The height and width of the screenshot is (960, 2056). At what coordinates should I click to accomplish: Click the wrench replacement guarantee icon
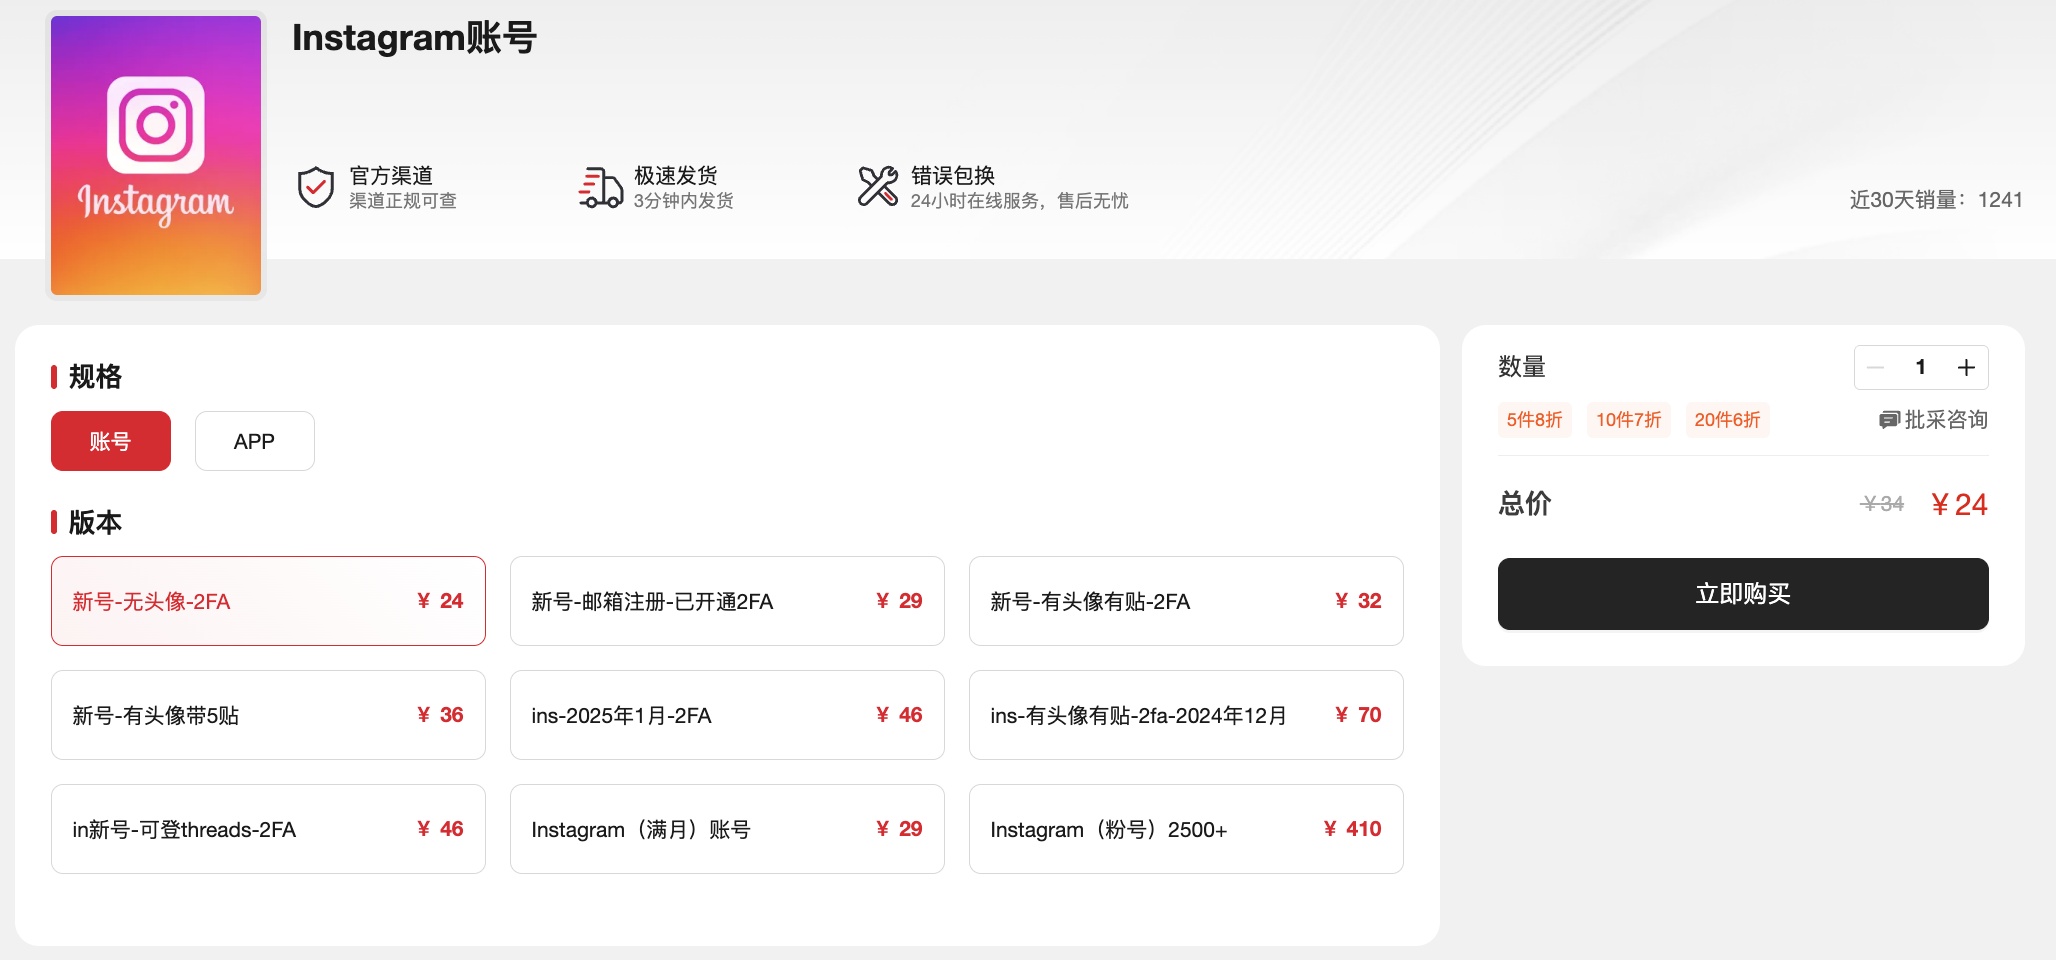[x=878, y=187]
